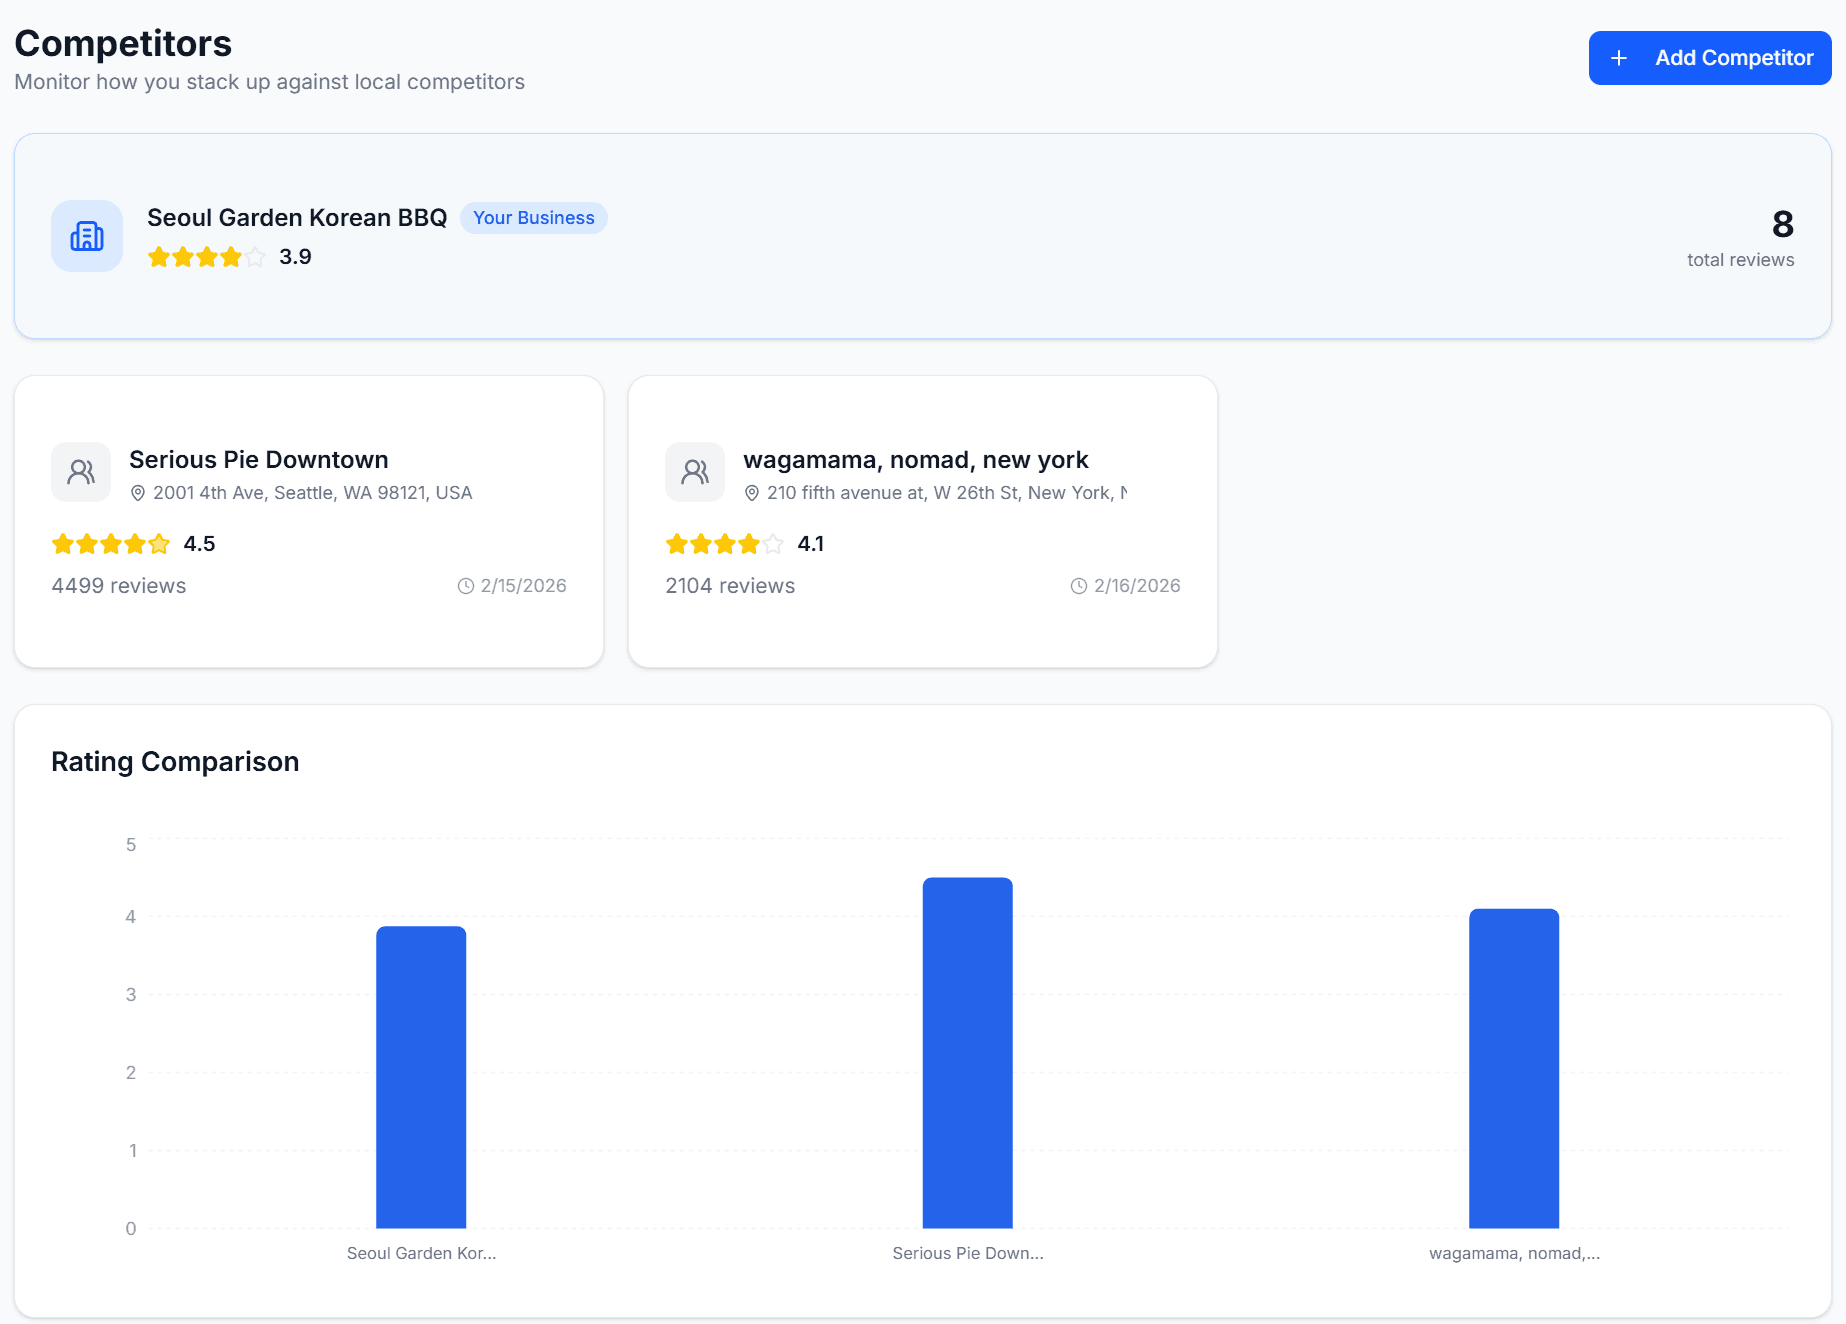The image size is (1846, 1324).
Task: Click the Your Business badge
Action: pyautogui.click(x=533, y=217)
